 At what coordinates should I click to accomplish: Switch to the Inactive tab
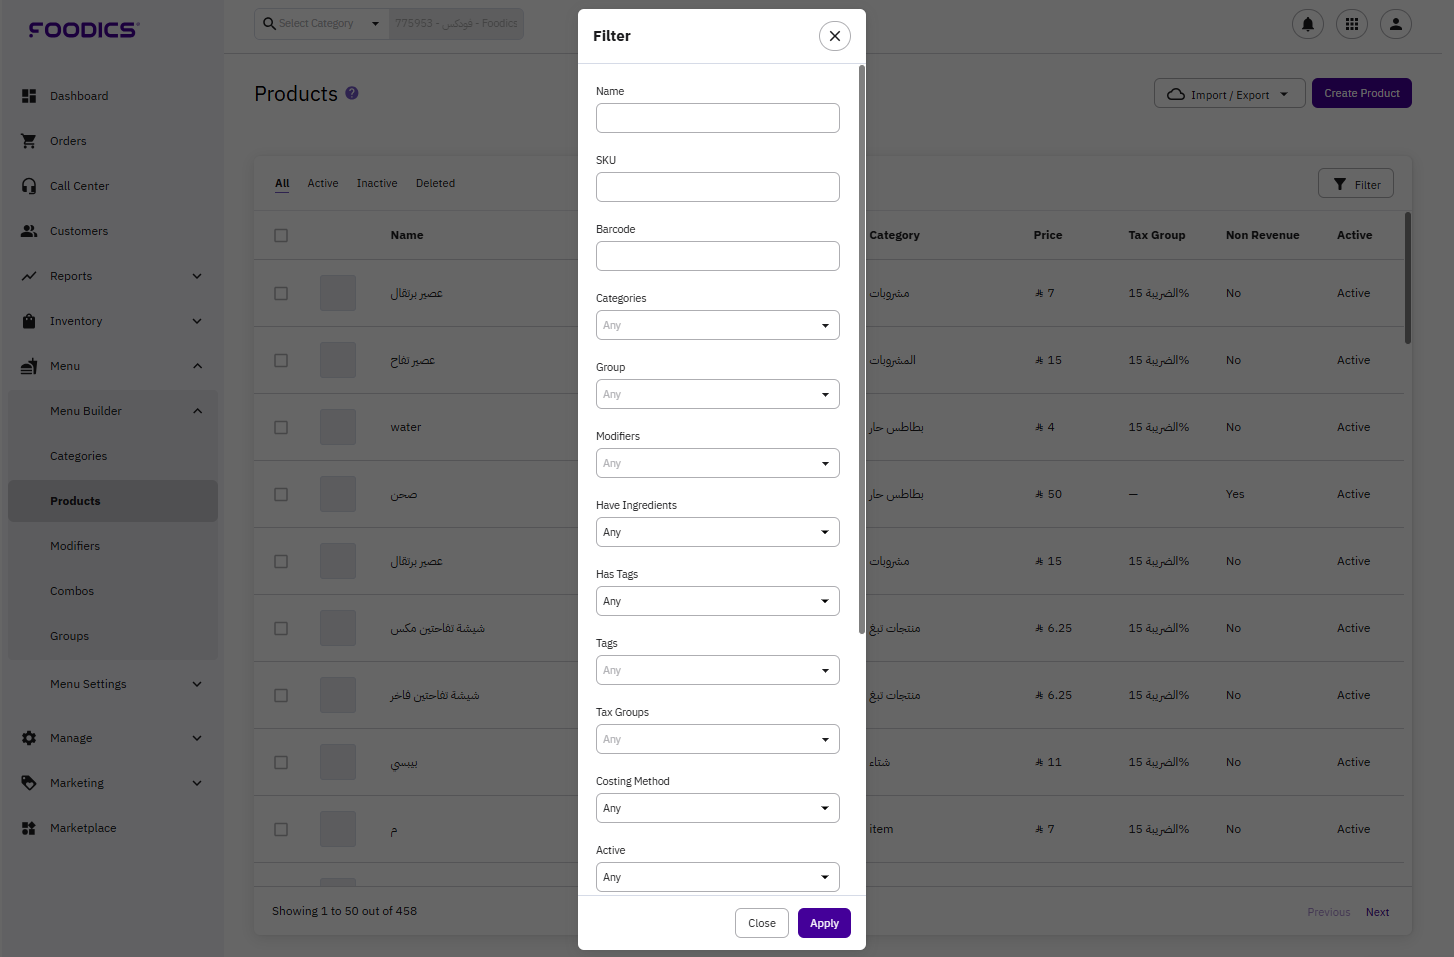pyautogui.click(x=377, y=183)
